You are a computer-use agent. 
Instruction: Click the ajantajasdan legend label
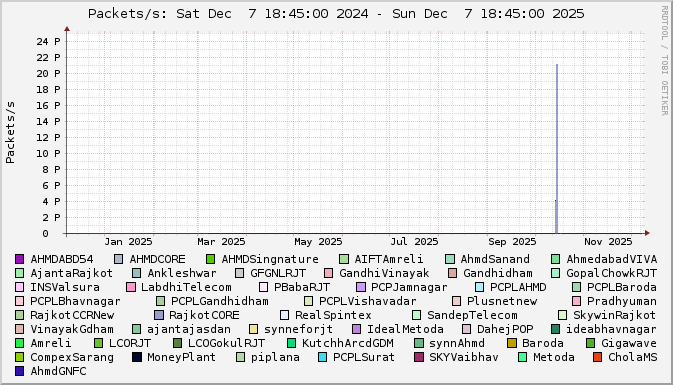(189, 329)
